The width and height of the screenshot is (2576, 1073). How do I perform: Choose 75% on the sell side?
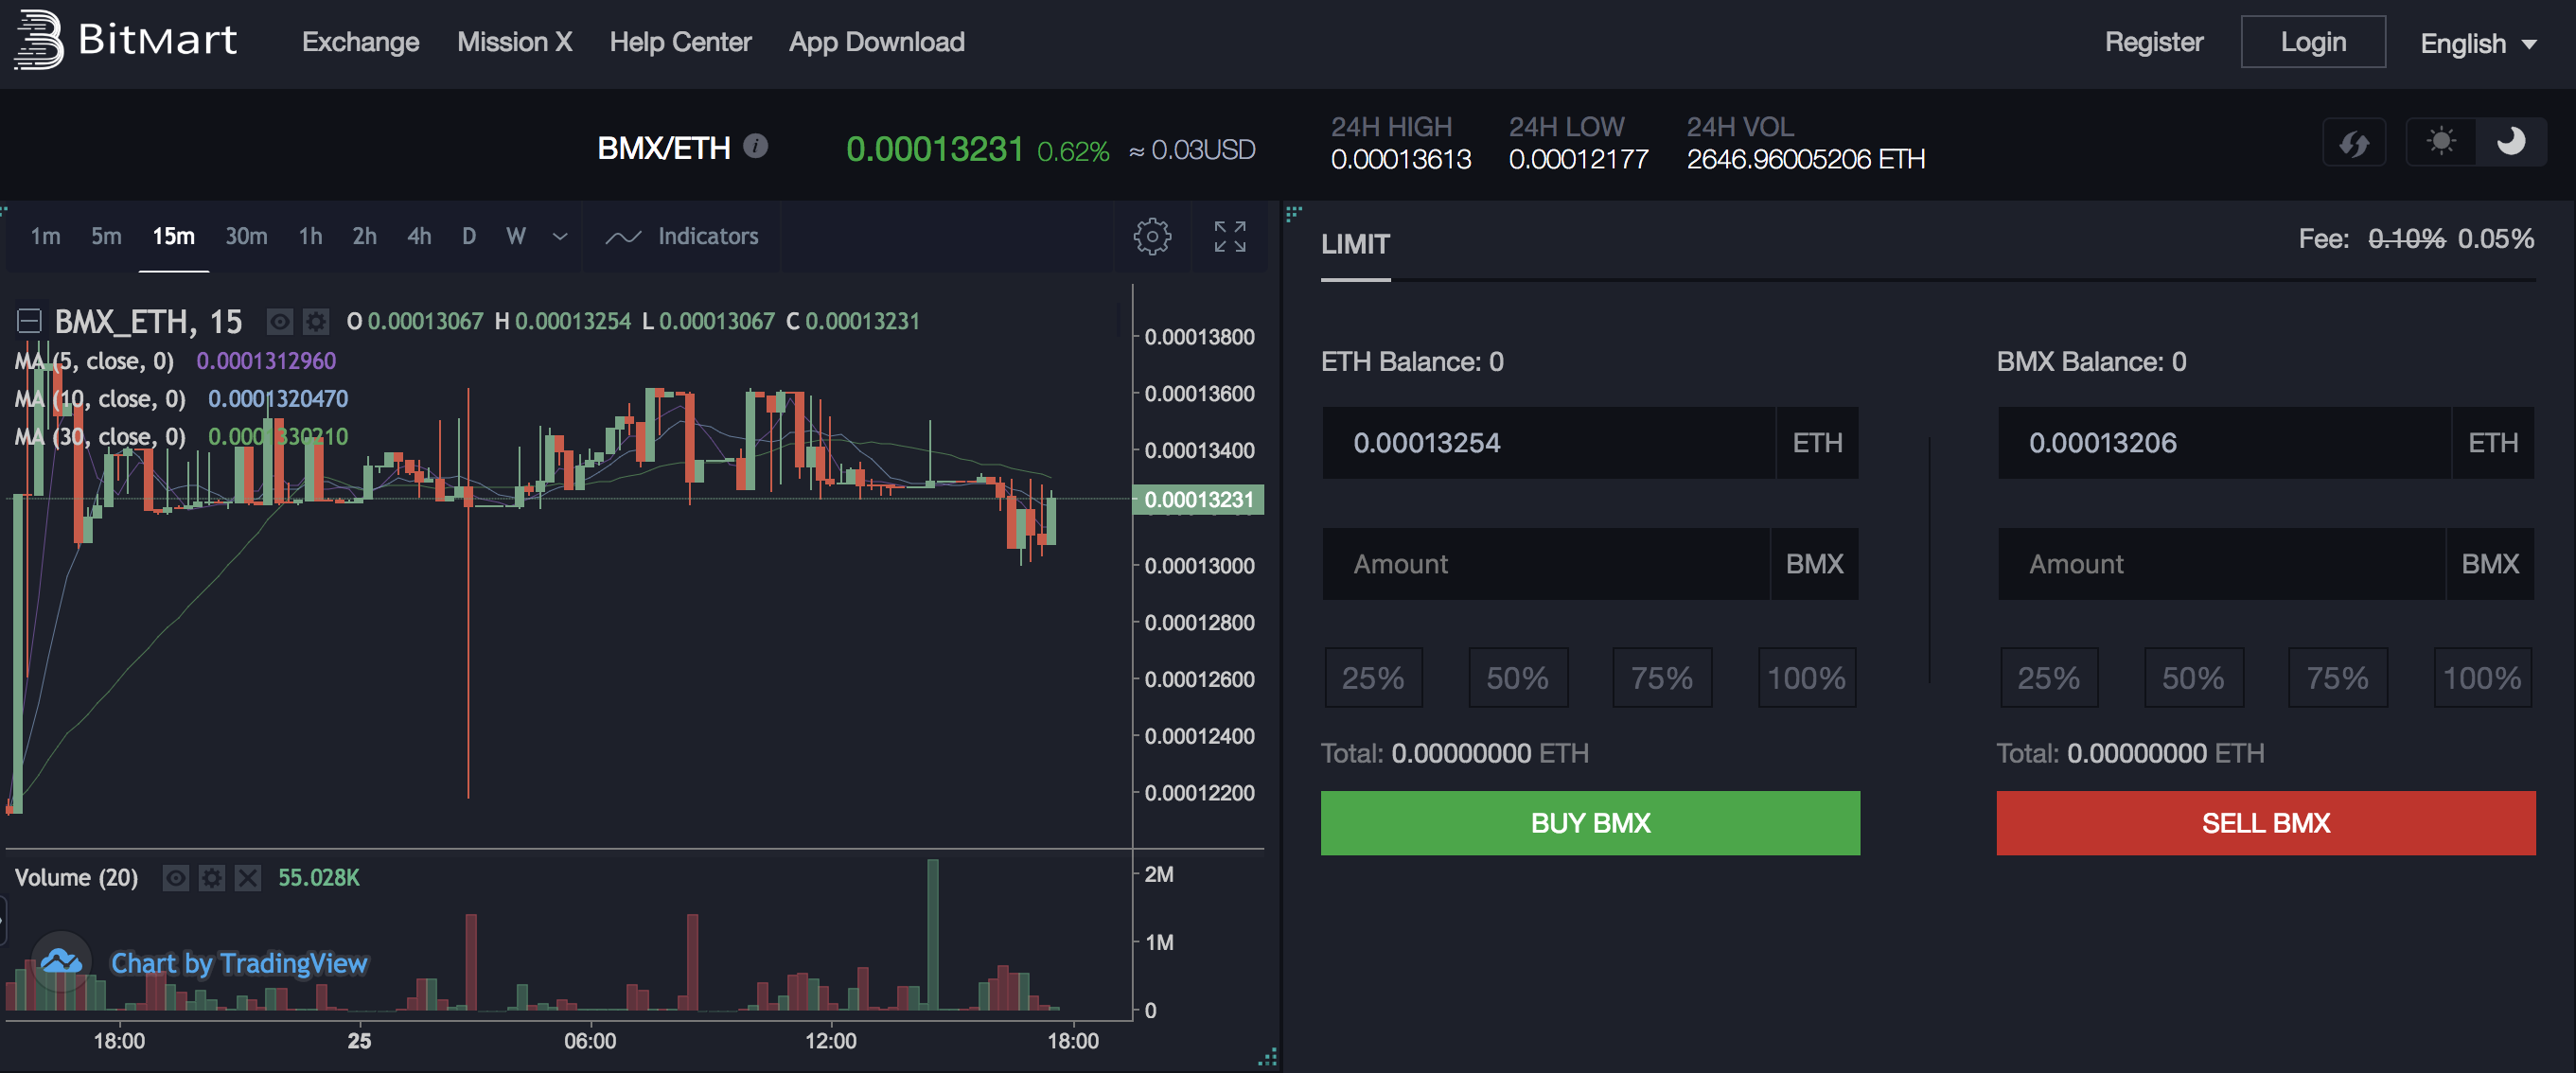point(2338,678)
